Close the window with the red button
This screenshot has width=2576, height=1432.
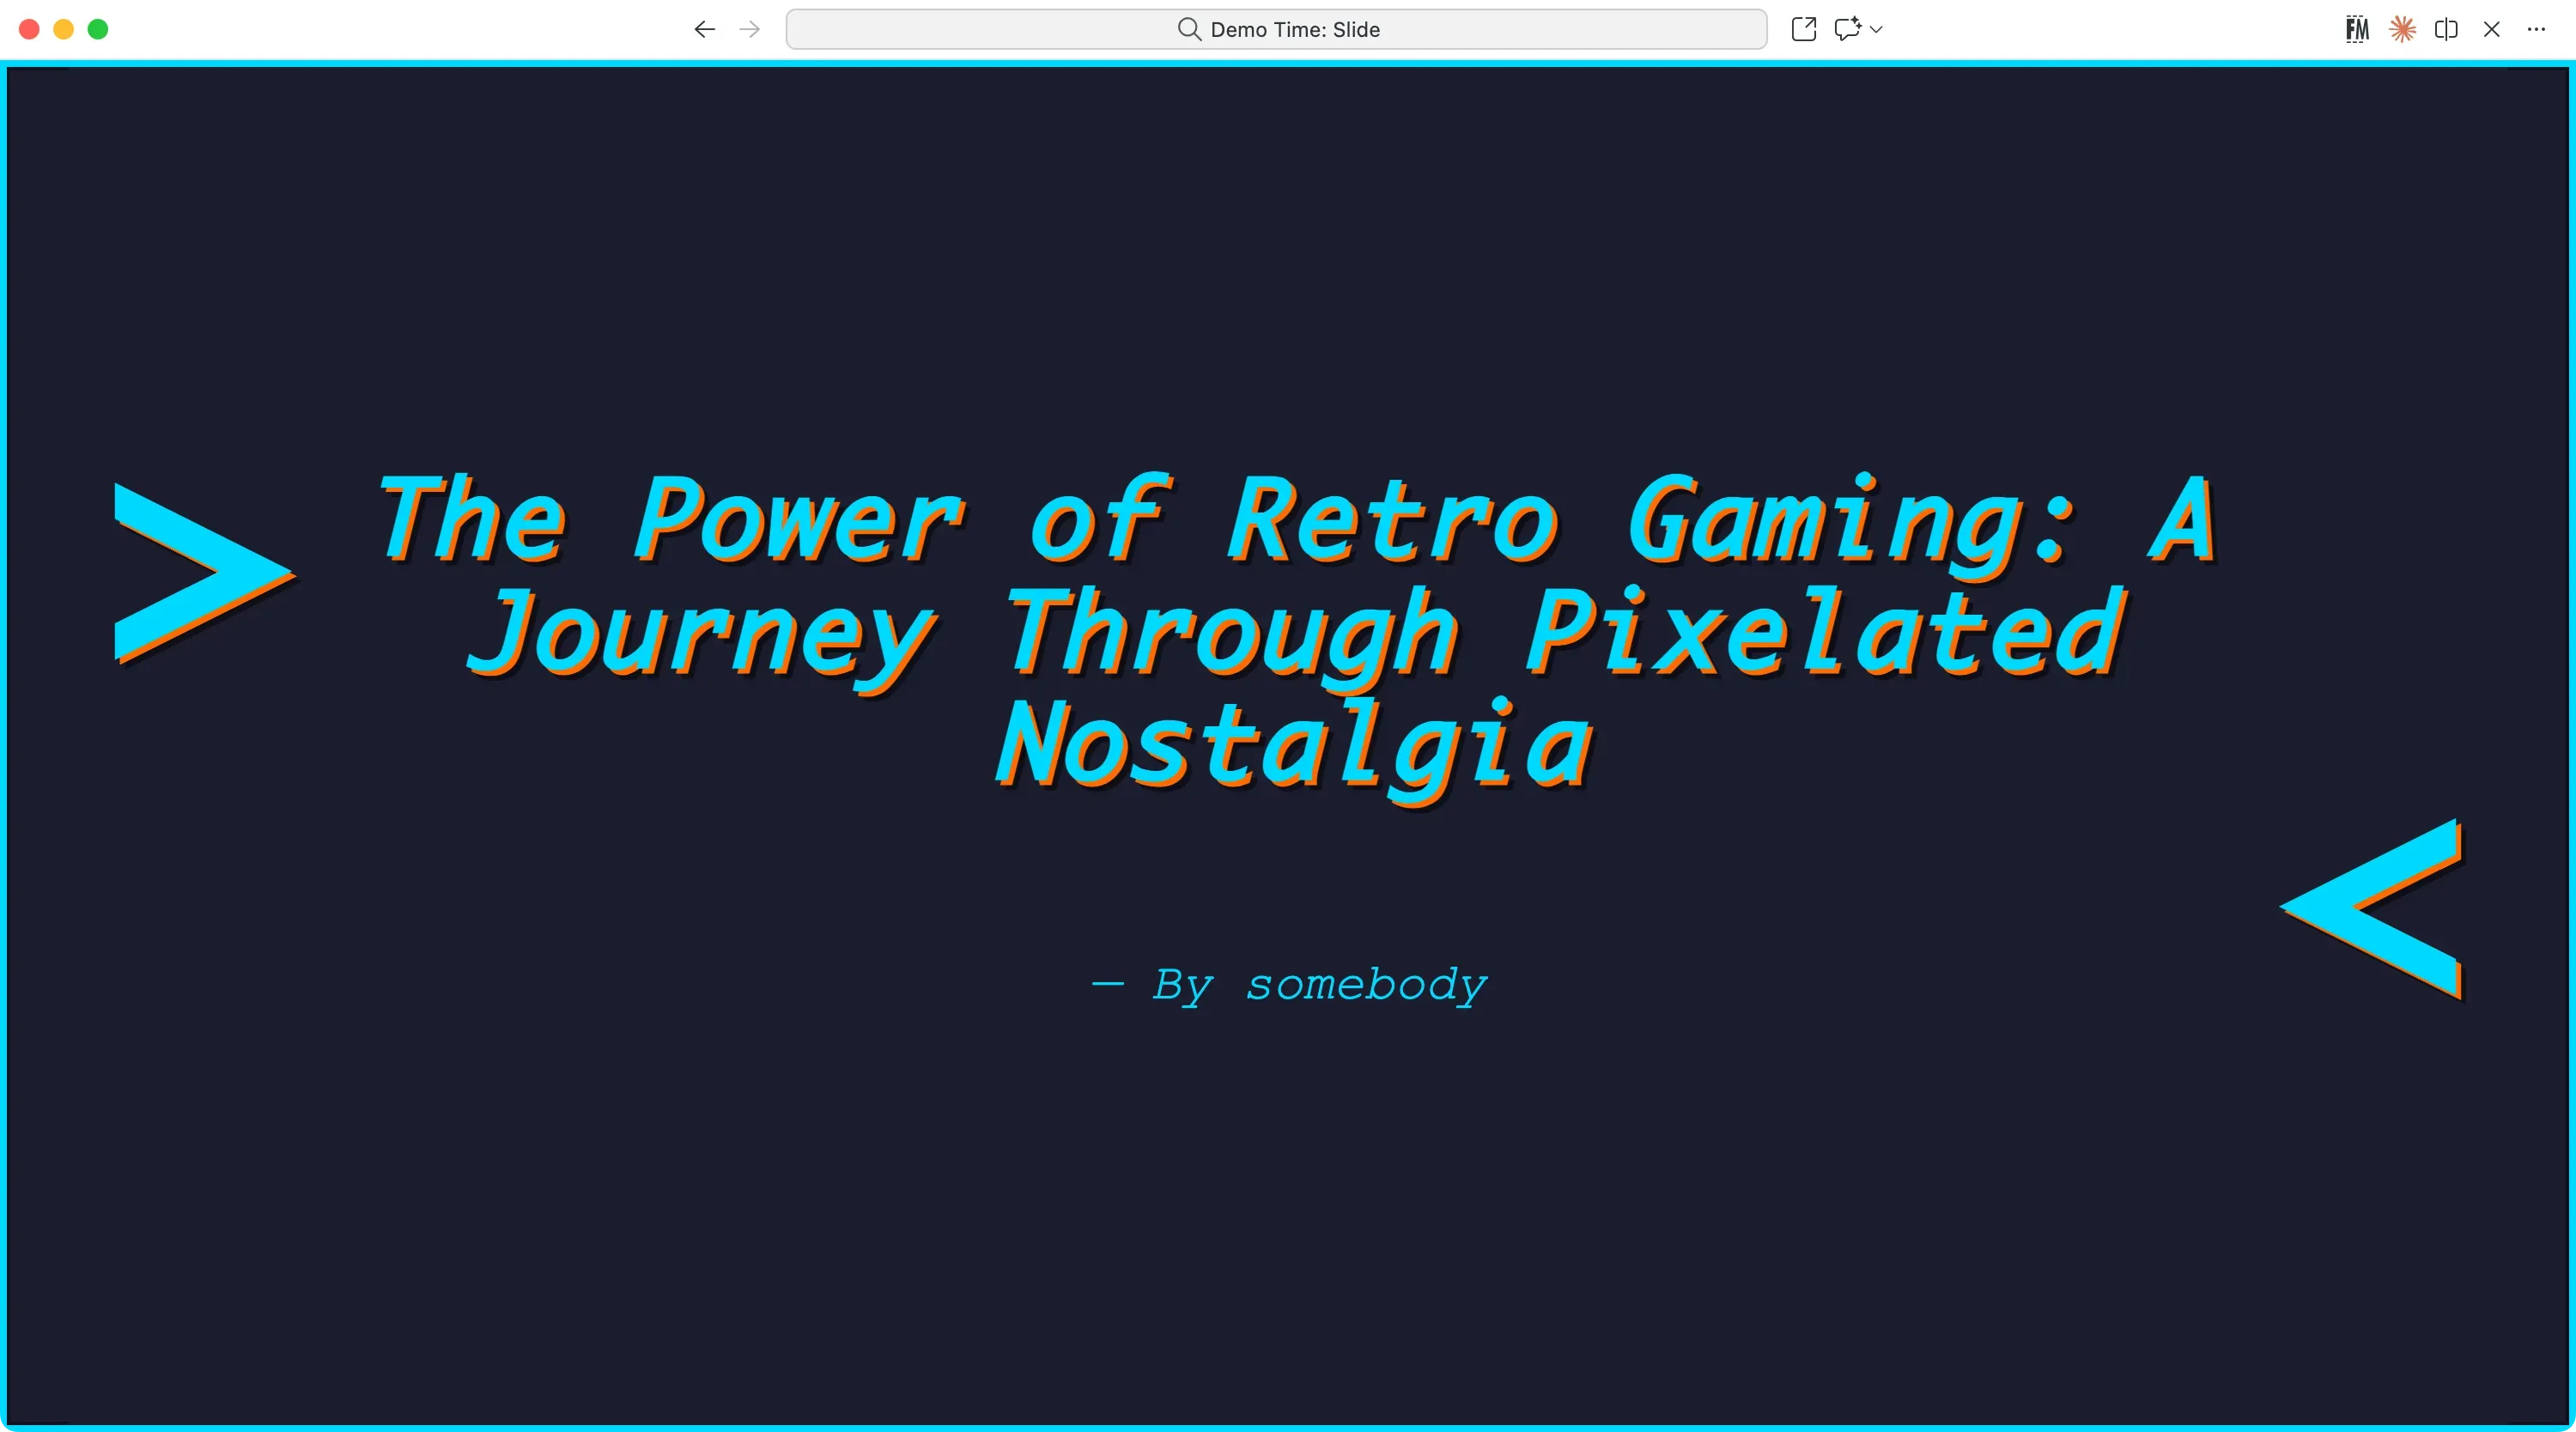point(29,30)
